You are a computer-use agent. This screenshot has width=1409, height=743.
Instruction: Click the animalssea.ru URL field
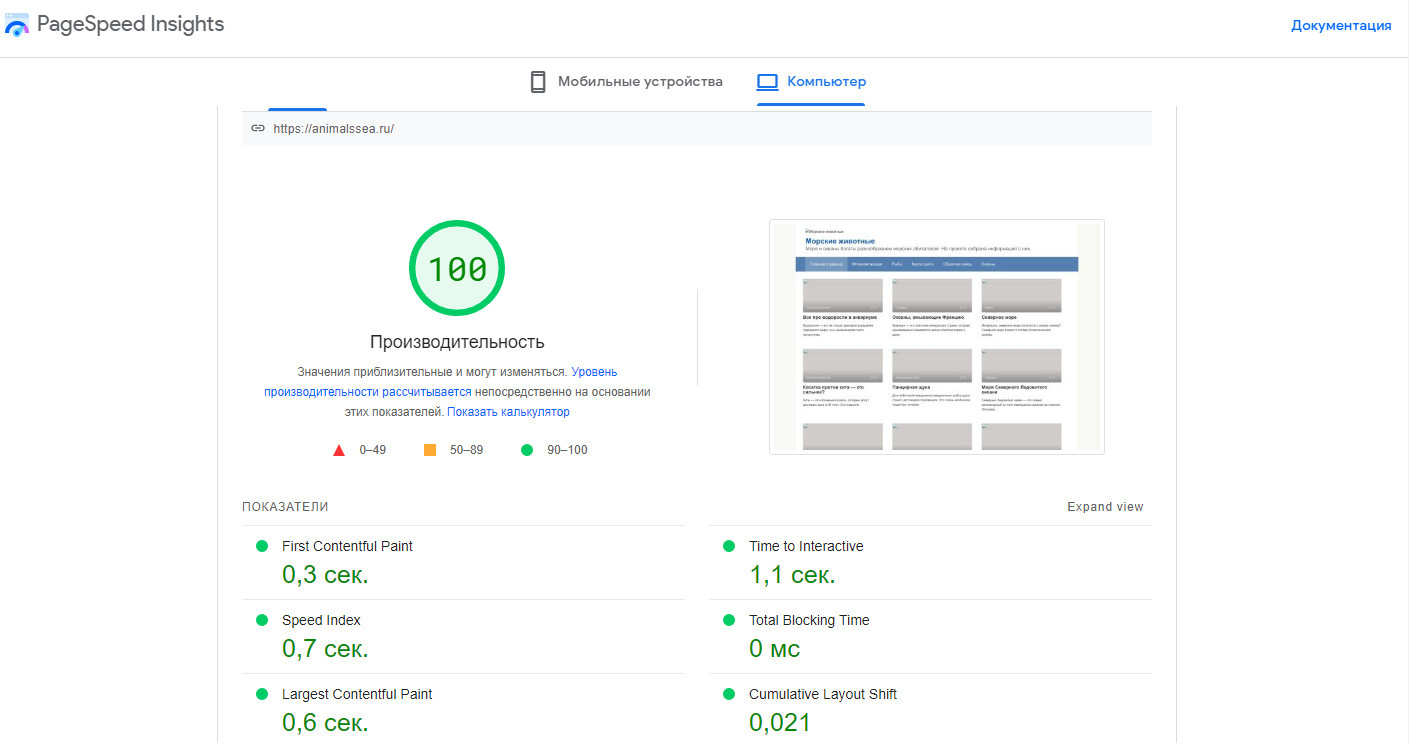[333, 128]
